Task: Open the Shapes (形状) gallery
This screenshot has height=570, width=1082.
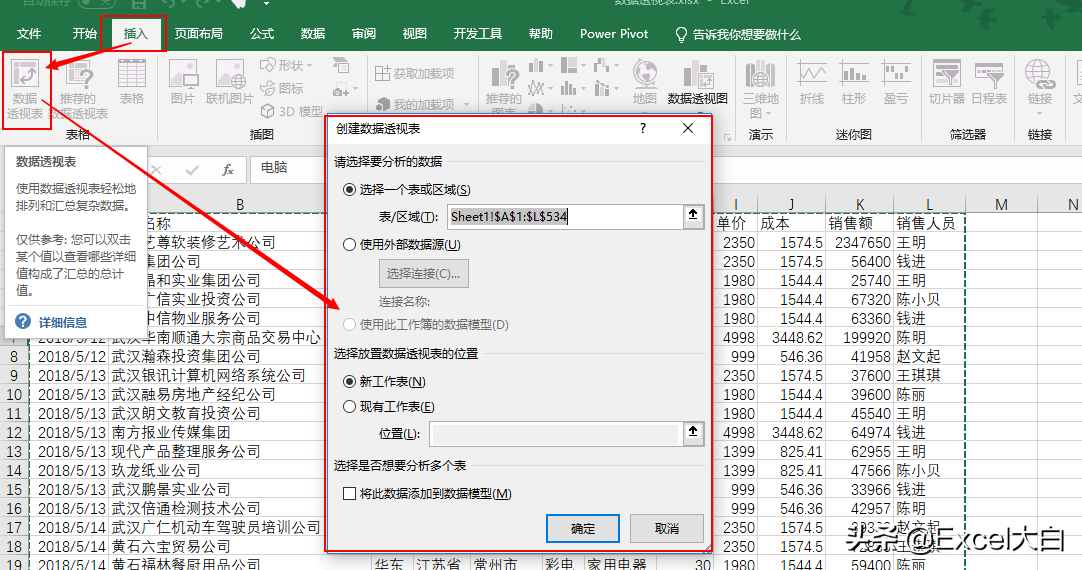Action: click(x=286, y=65)
